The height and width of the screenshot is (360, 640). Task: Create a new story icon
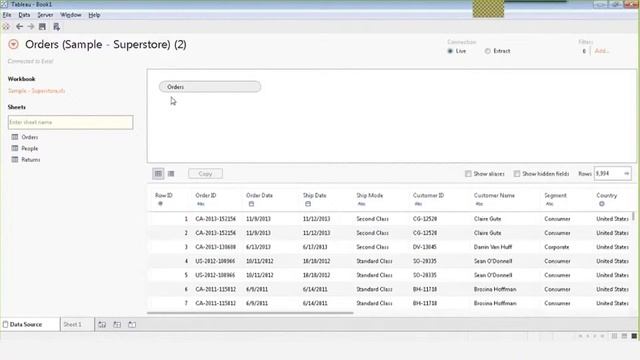click(132, 324)
